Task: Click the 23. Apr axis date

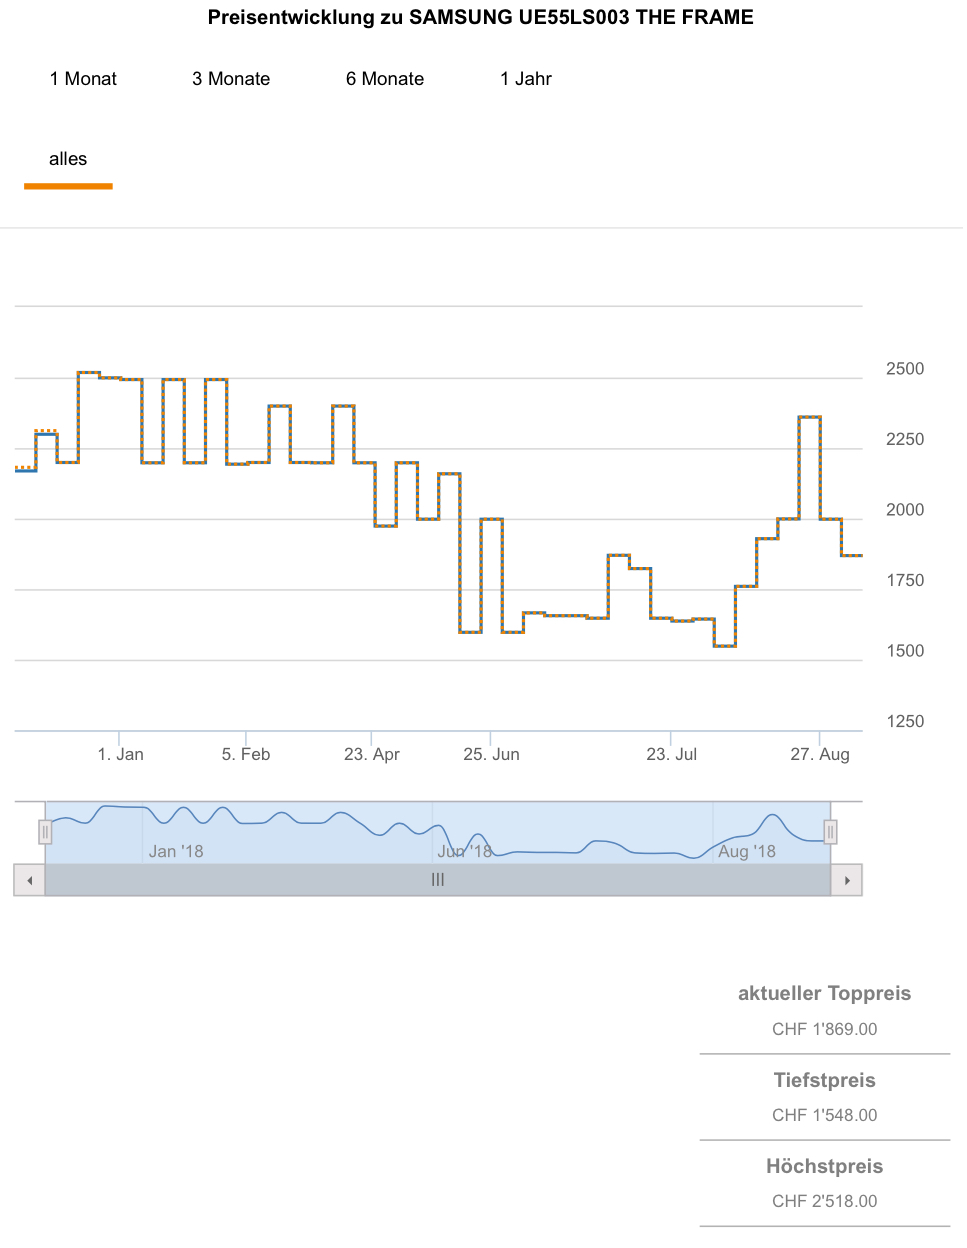Action: tap(372, 754)
